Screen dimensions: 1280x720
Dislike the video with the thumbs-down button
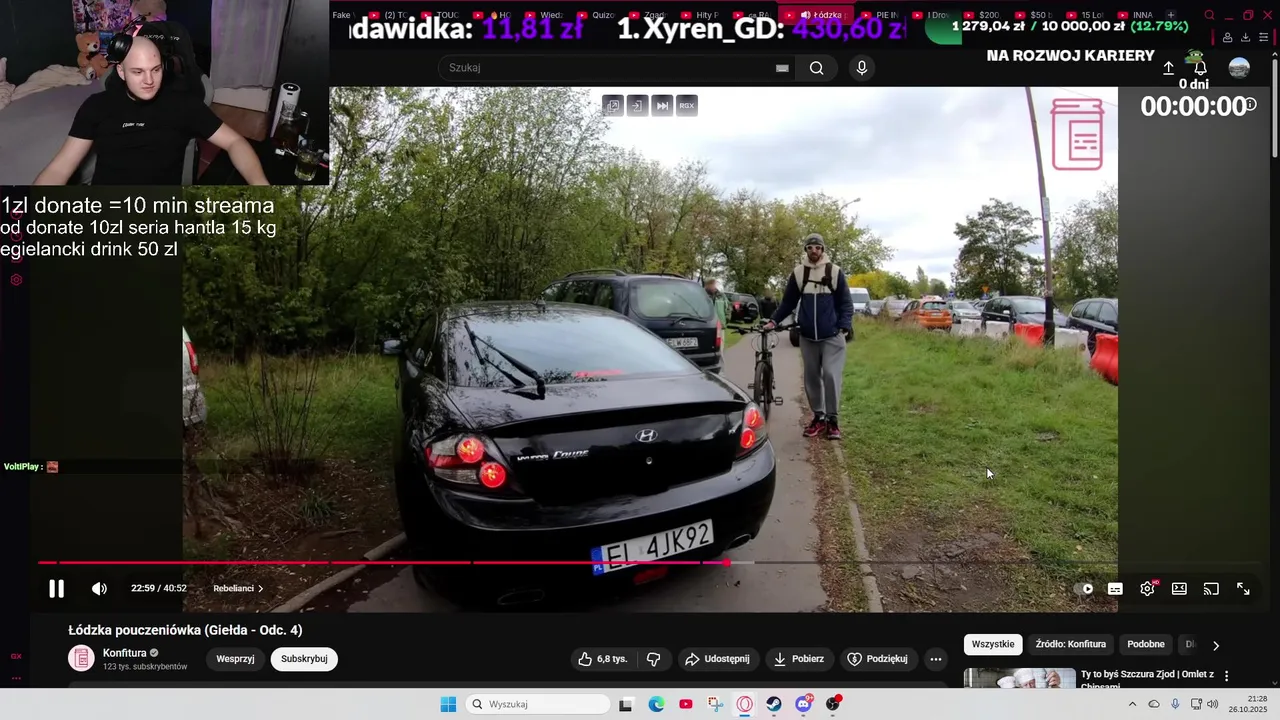coord(654,659)
